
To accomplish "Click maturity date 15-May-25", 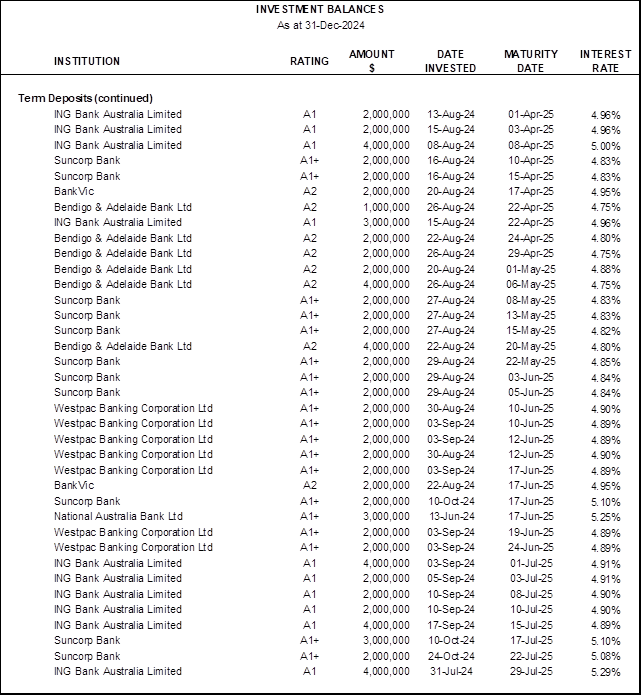I will click(531, 331).
